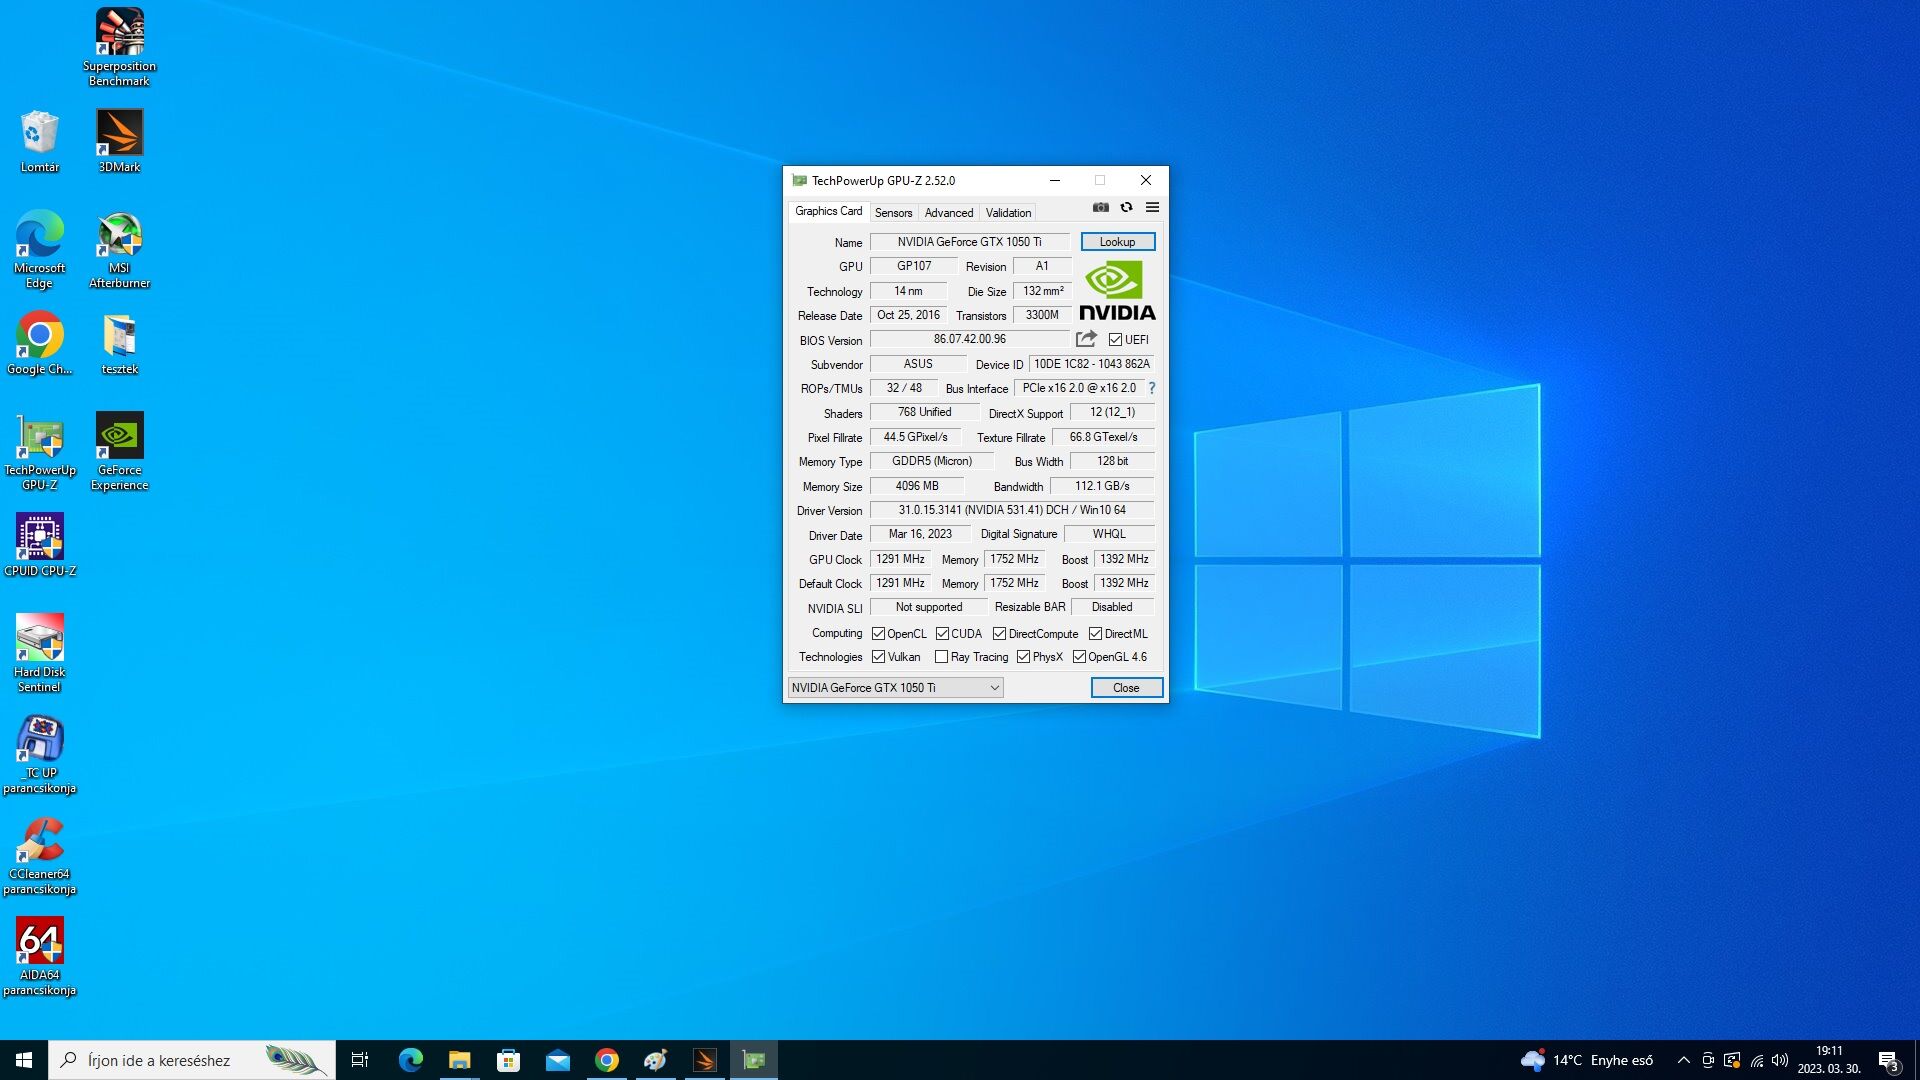1920x1080 pixels.
Task: Click the BIOS export share icon
Action: (1086, 339)
